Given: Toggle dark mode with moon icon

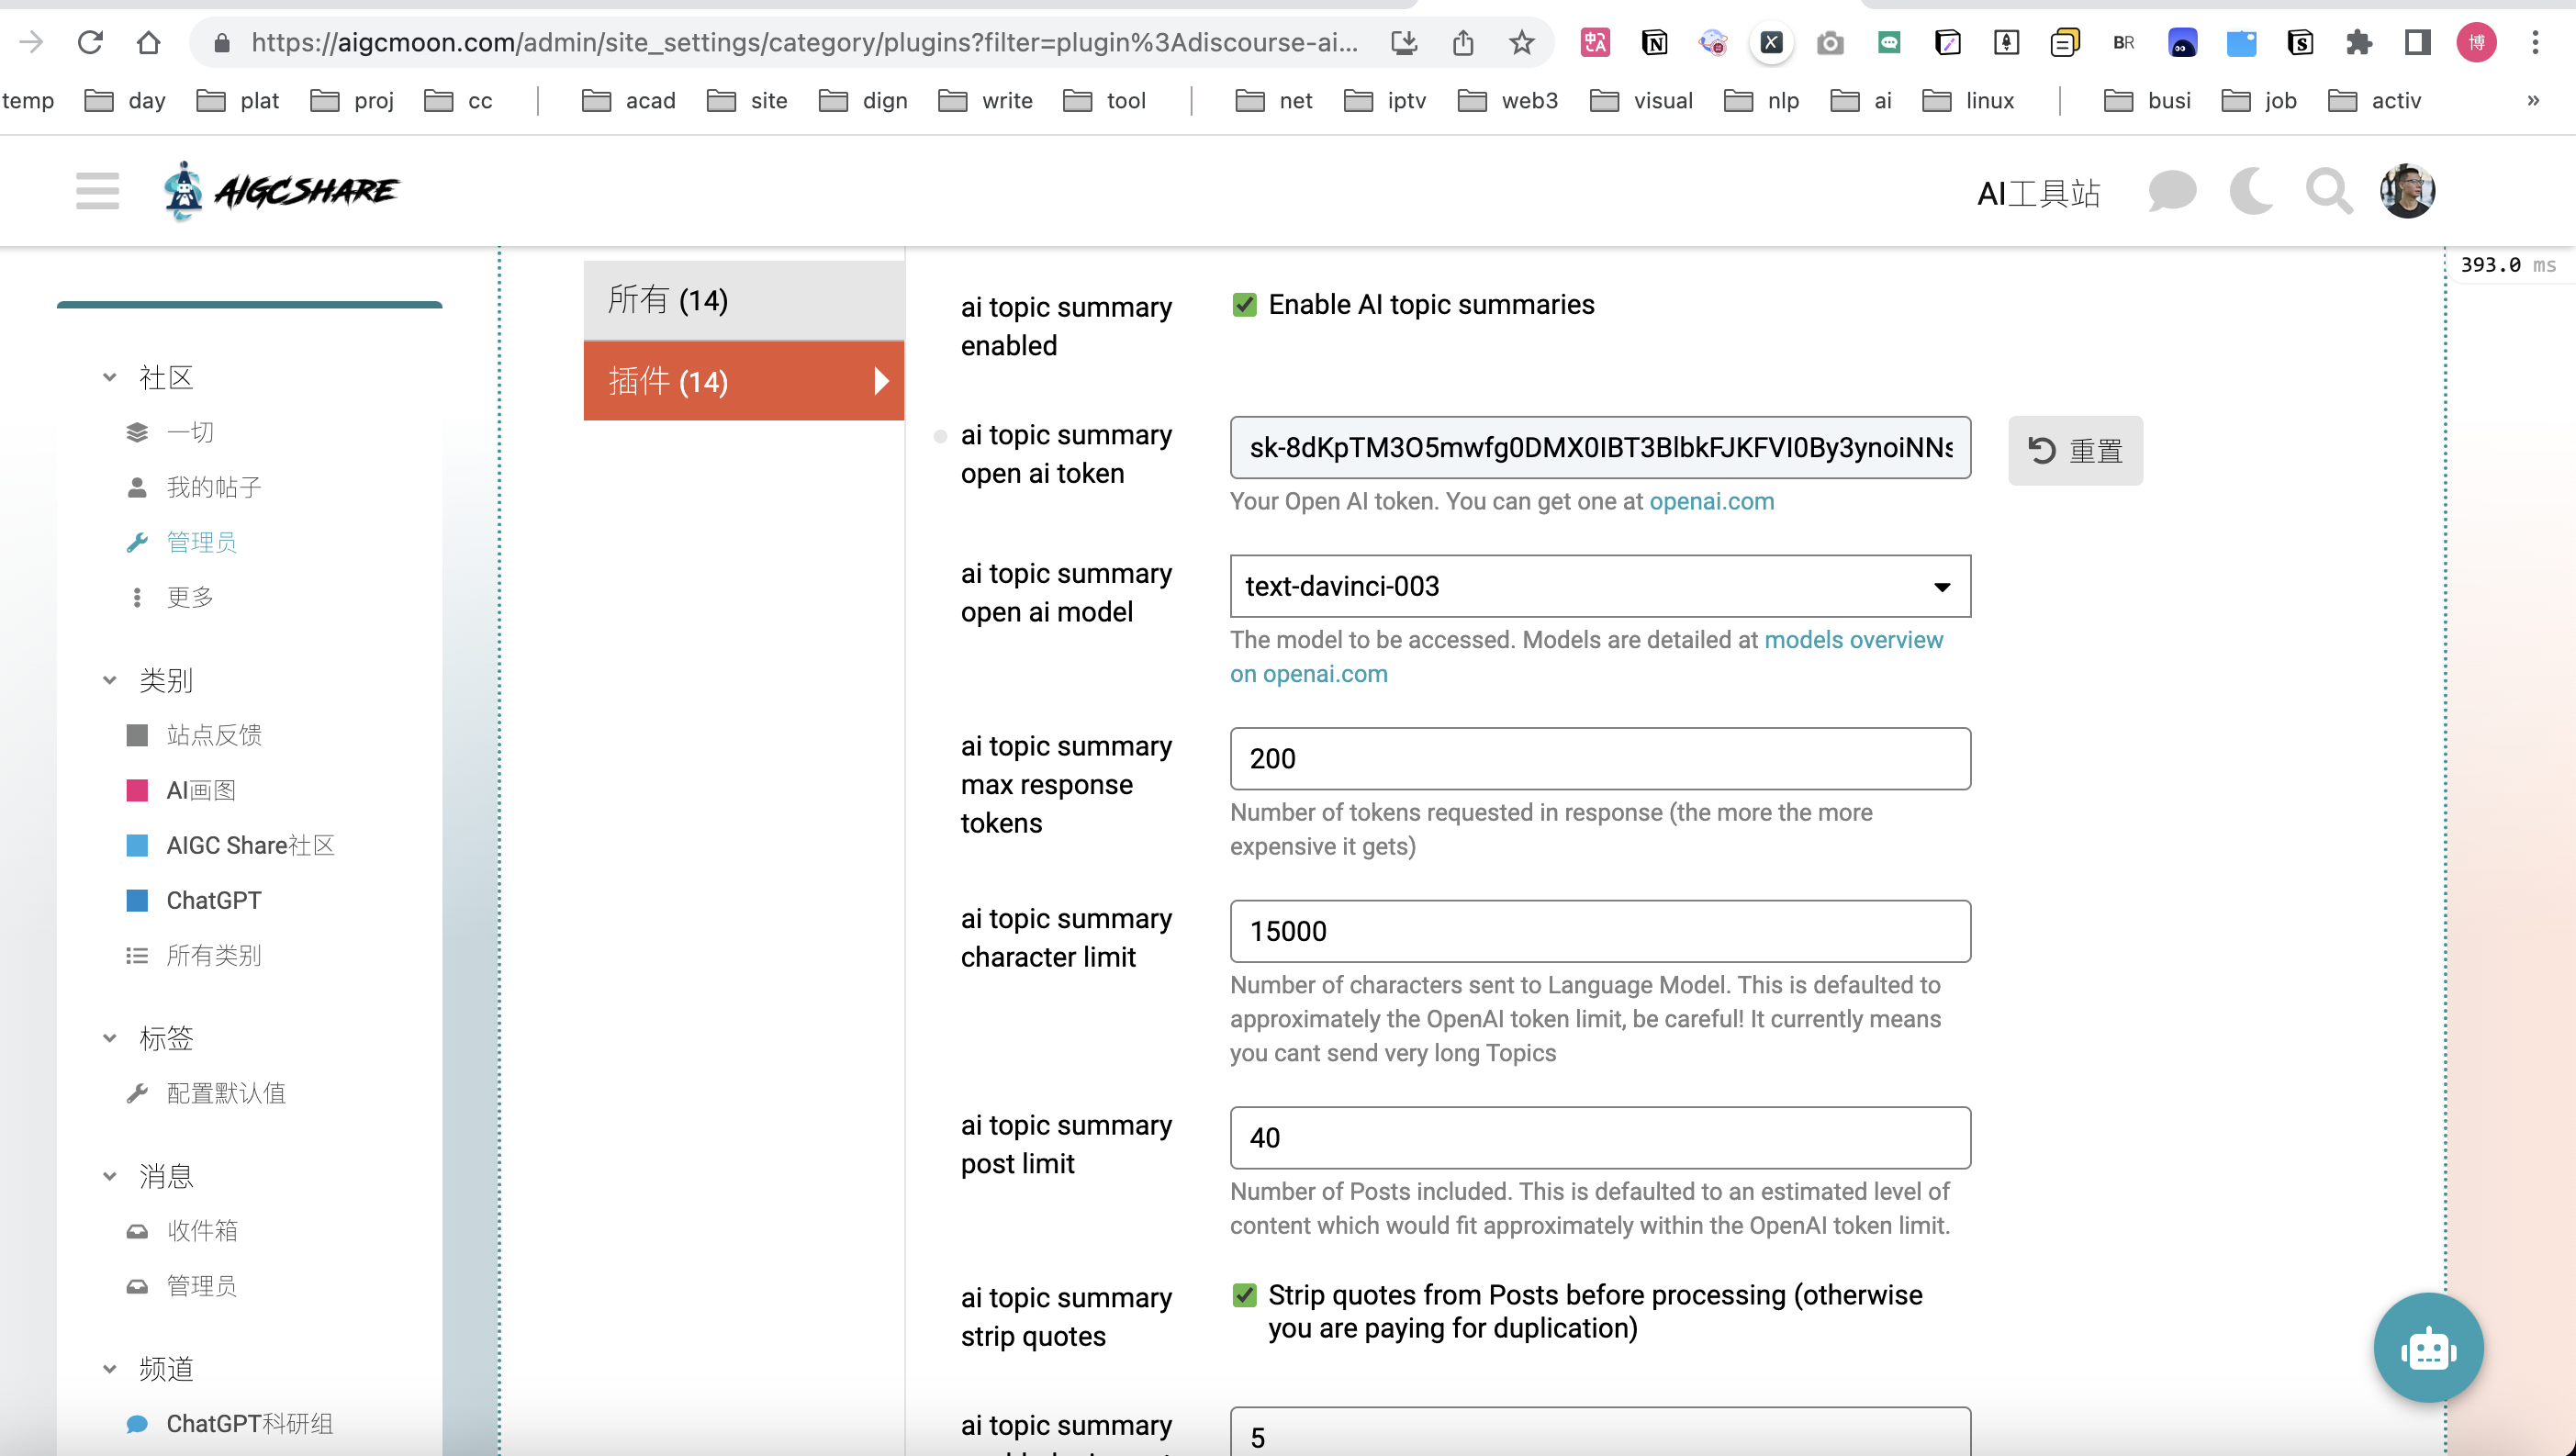Looking at the screenshot, I should (2251, 190).
